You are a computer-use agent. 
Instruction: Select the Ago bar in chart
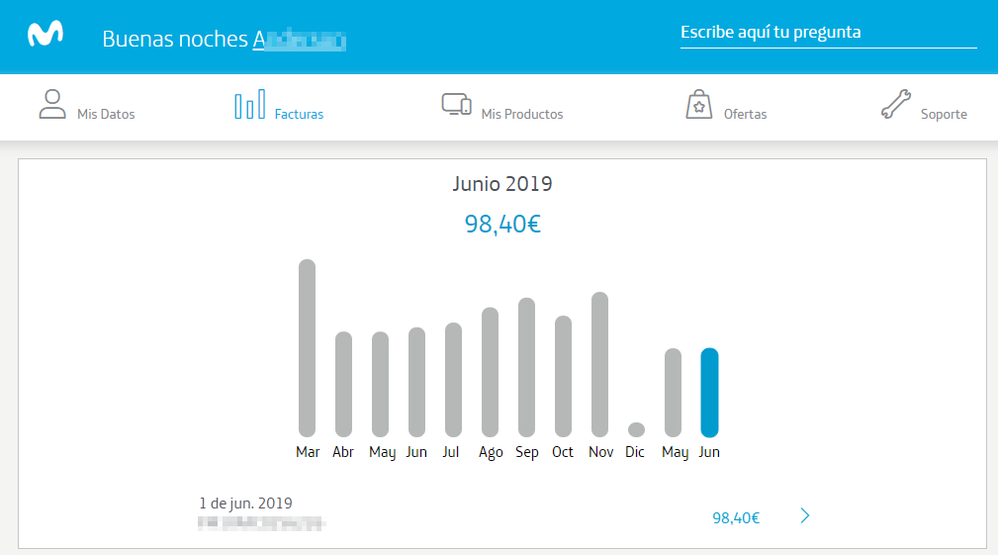pos(490,372)
